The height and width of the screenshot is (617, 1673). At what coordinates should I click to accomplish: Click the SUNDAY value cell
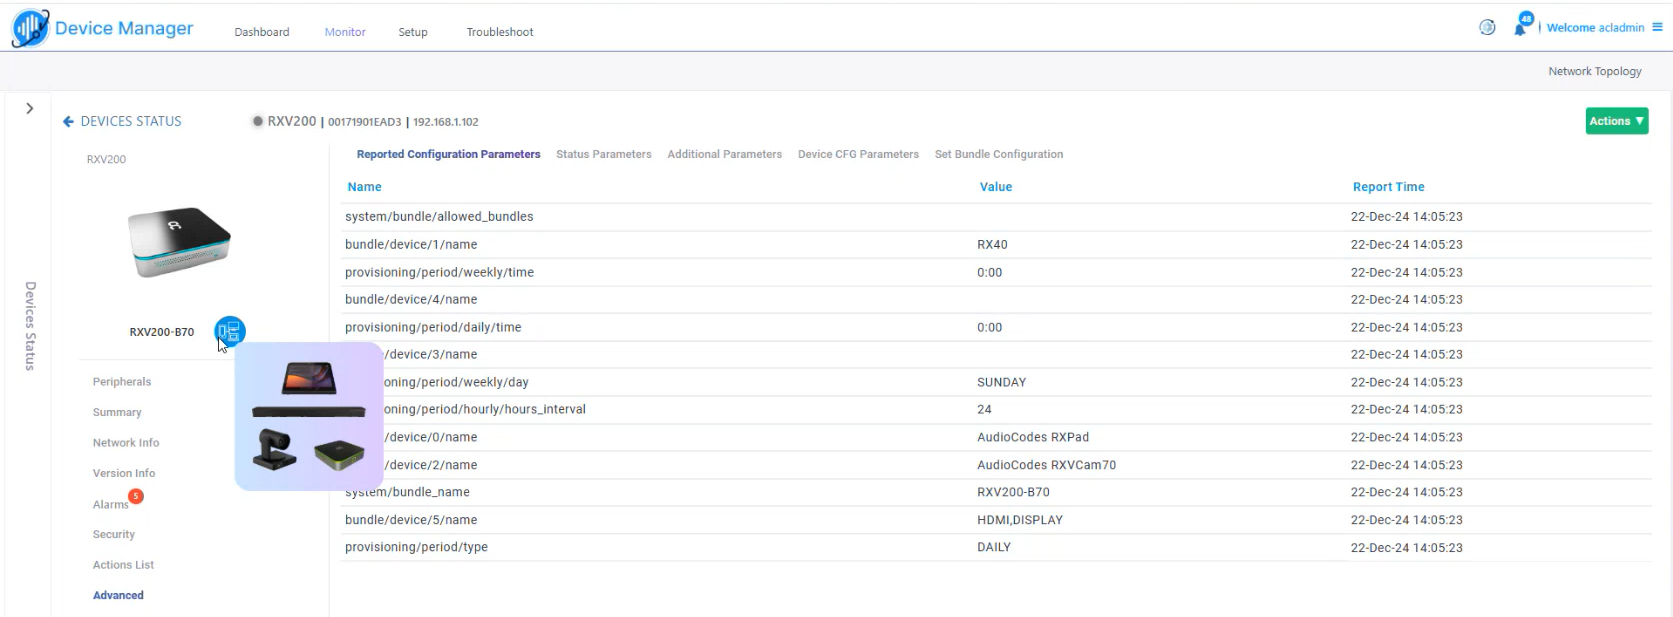pyautogui.click(x=1001, y=382)
